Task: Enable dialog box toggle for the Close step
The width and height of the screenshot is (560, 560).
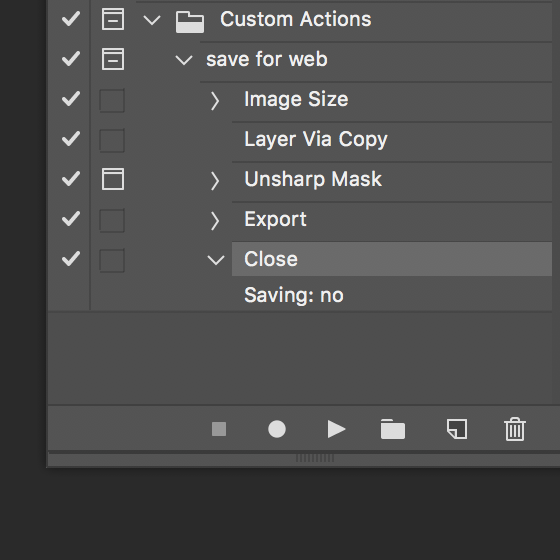Action: click(x=112, y=260)
